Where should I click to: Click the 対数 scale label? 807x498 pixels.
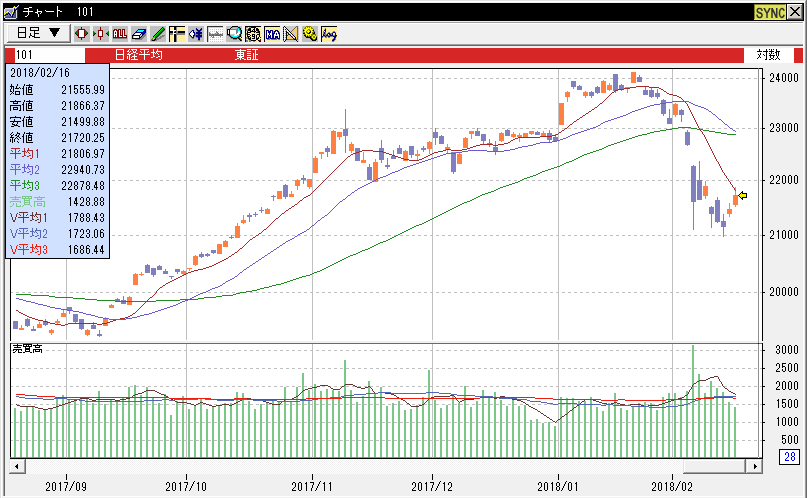pyautogui.click(x=768, y=55)
